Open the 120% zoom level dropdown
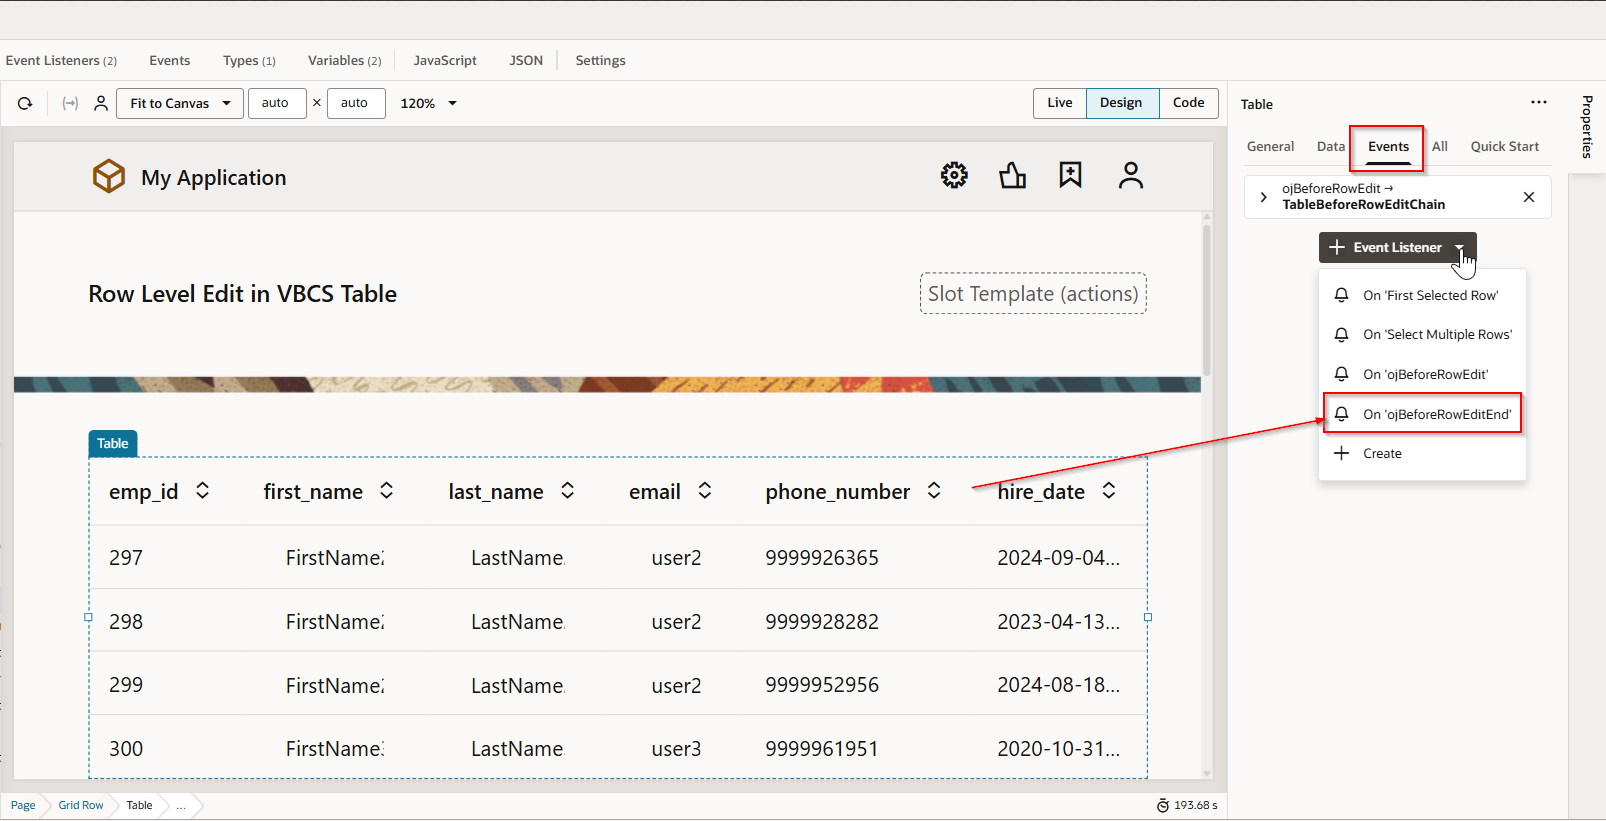 [x=429, y=103]
